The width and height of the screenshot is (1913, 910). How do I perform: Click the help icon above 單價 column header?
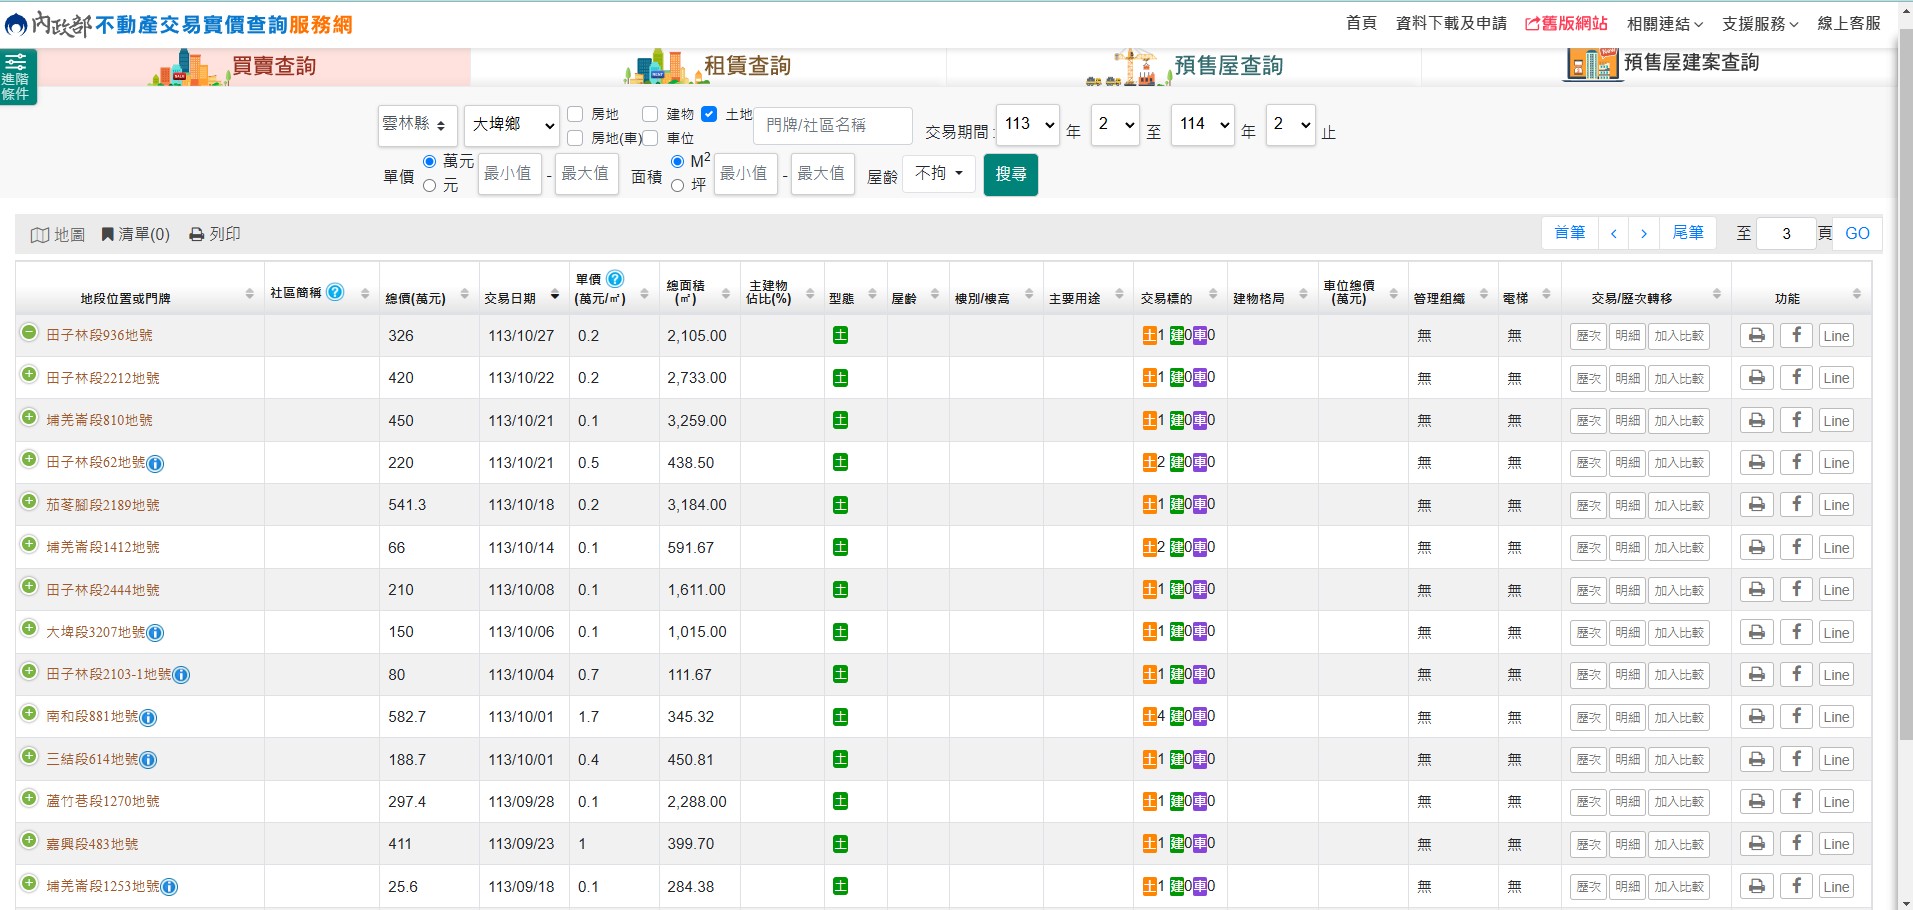click(615, 279)
